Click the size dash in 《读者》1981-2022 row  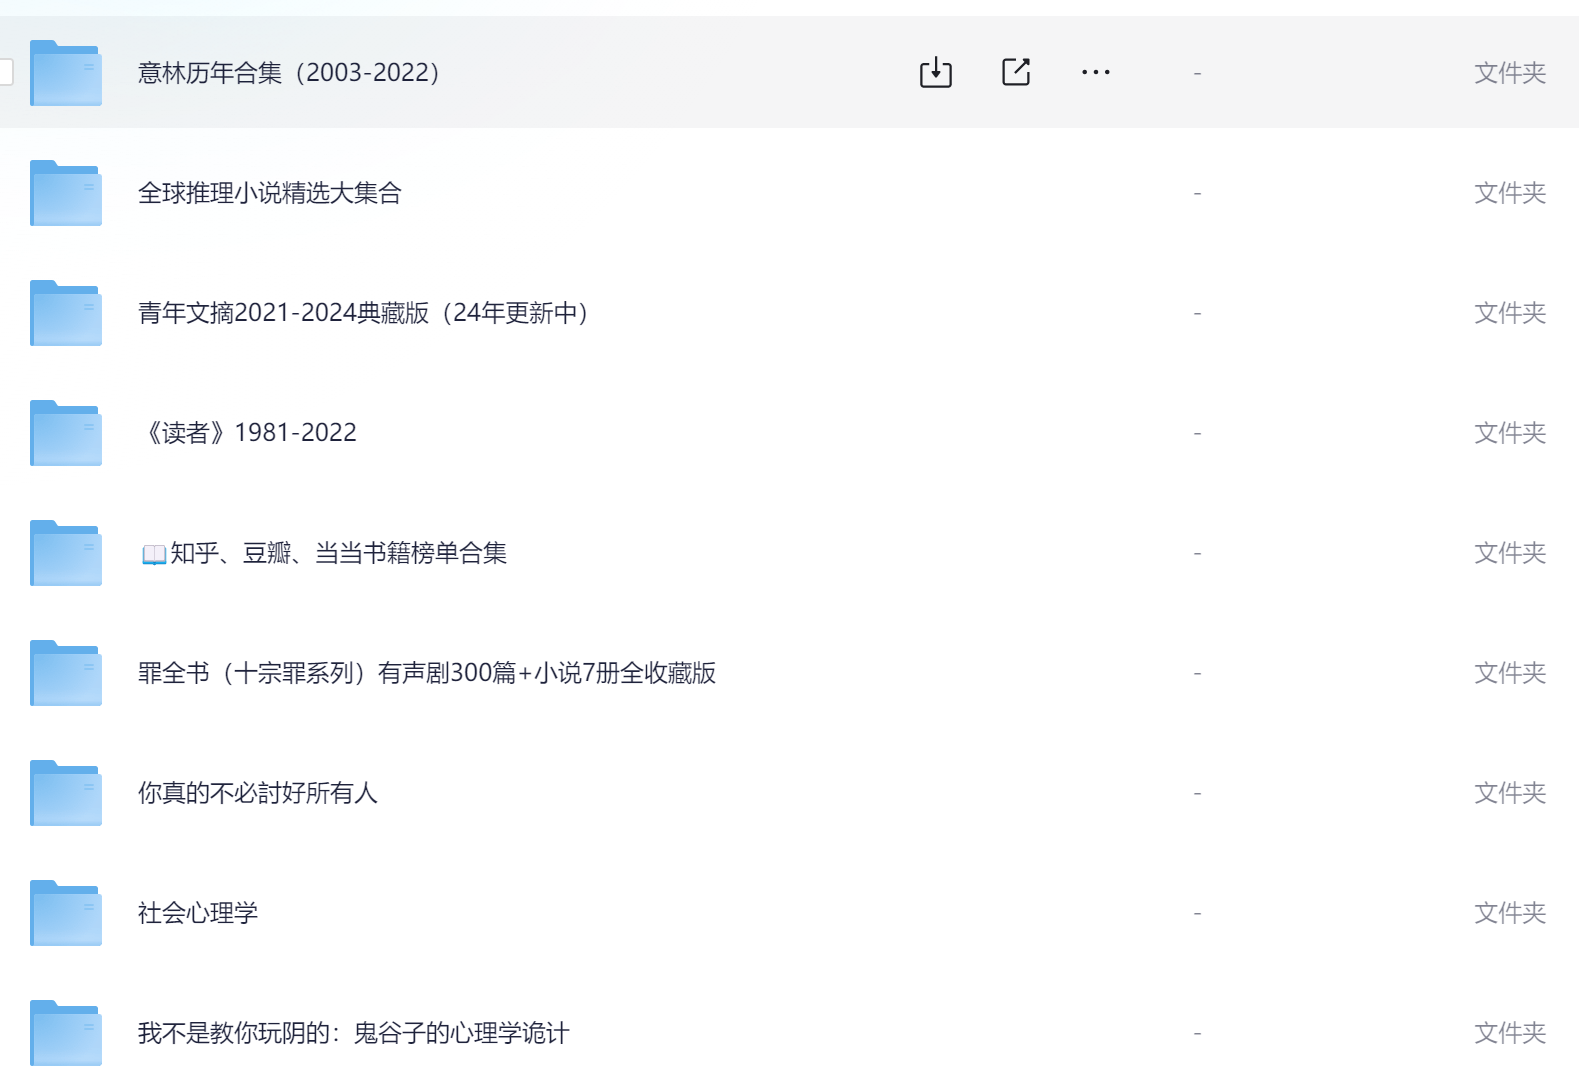[x=1197, y=433]
